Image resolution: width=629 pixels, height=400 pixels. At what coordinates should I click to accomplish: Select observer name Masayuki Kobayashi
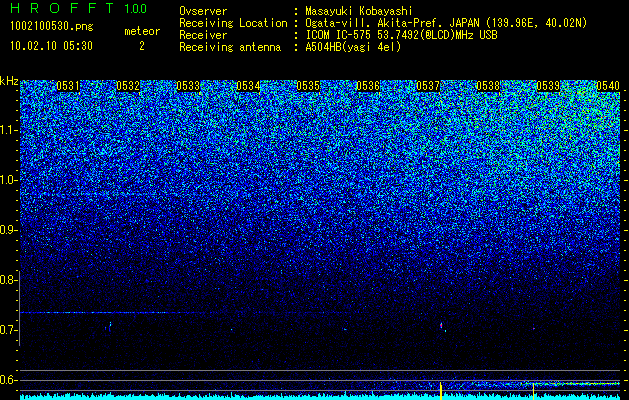point(359,11)
